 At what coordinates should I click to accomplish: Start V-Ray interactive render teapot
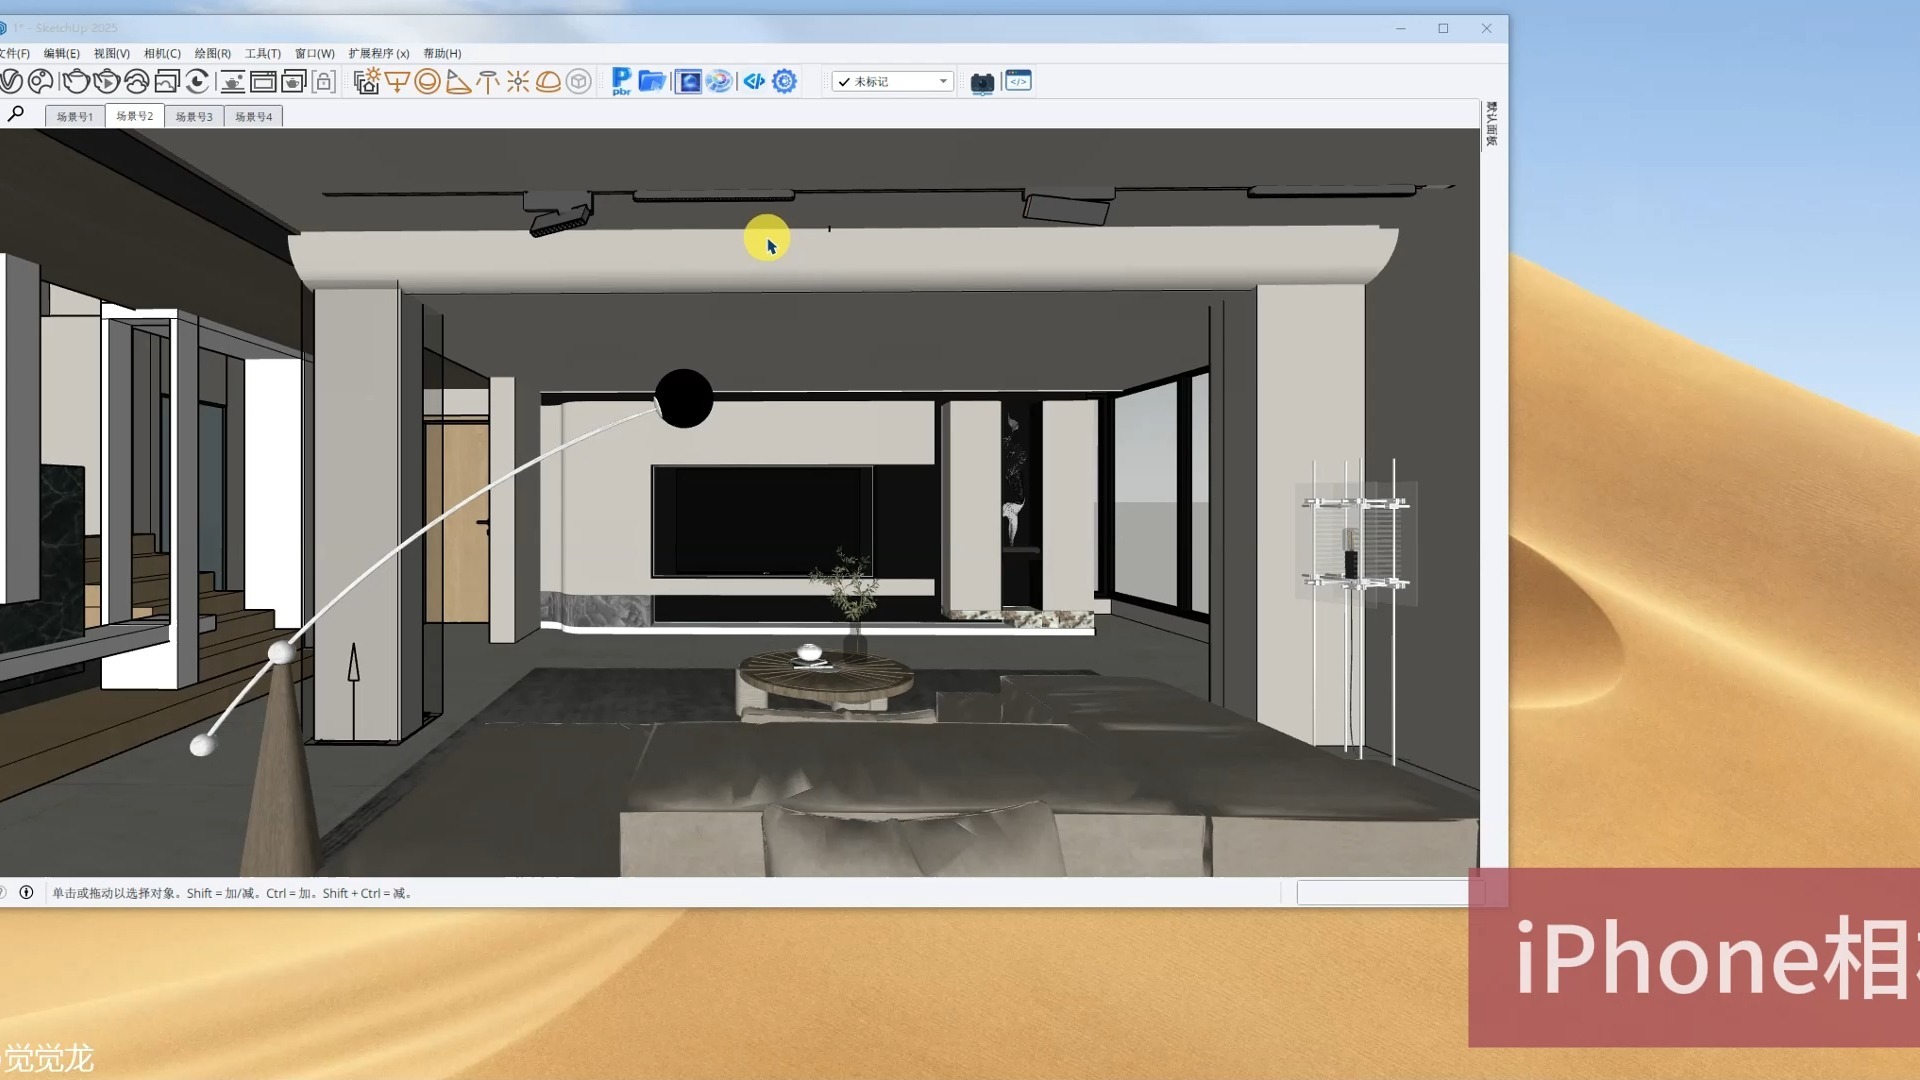(x=106, y=81)
